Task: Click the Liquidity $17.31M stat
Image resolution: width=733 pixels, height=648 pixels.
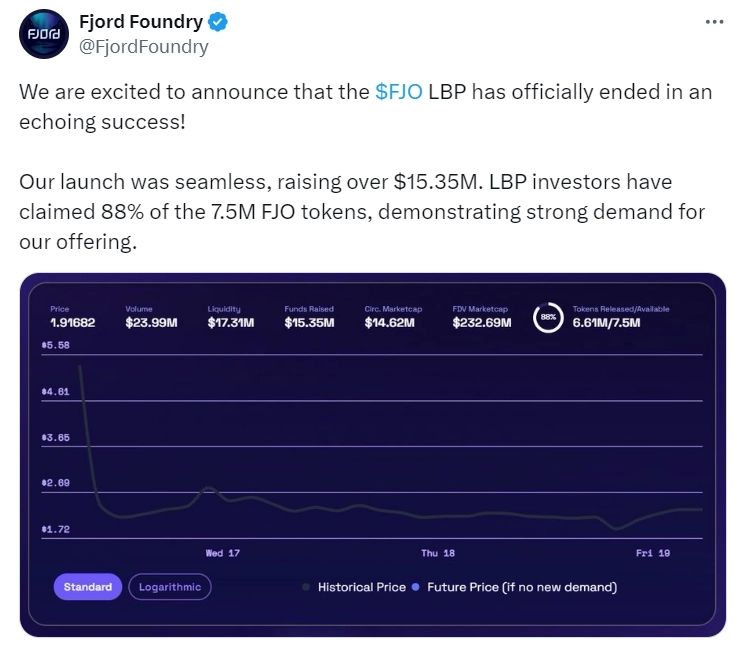Action: (231, 322)
